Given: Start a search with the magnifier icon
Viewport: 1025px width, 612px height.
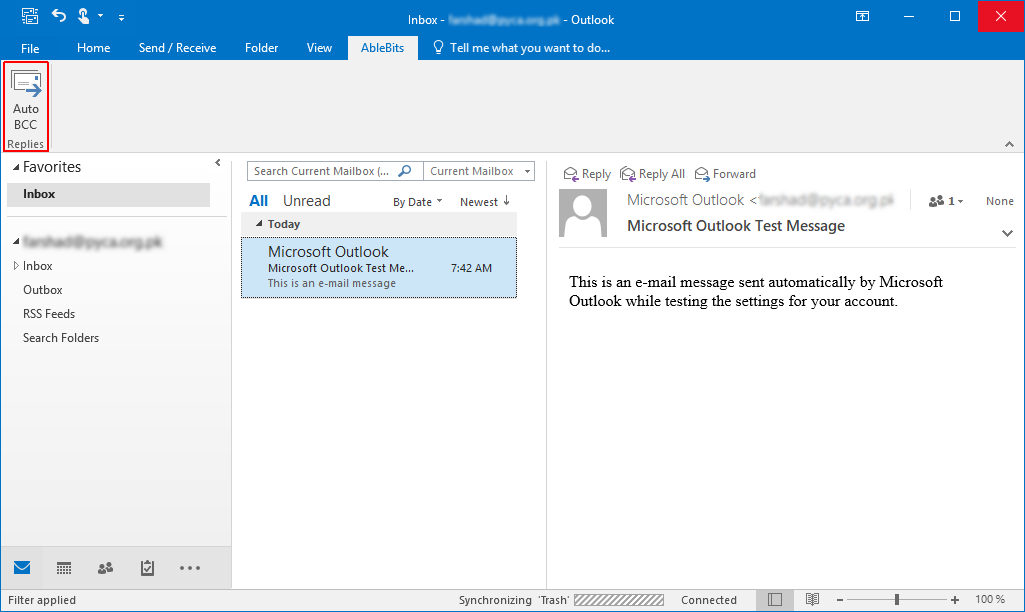Looking at the screenshot, I should coord(405,170).
